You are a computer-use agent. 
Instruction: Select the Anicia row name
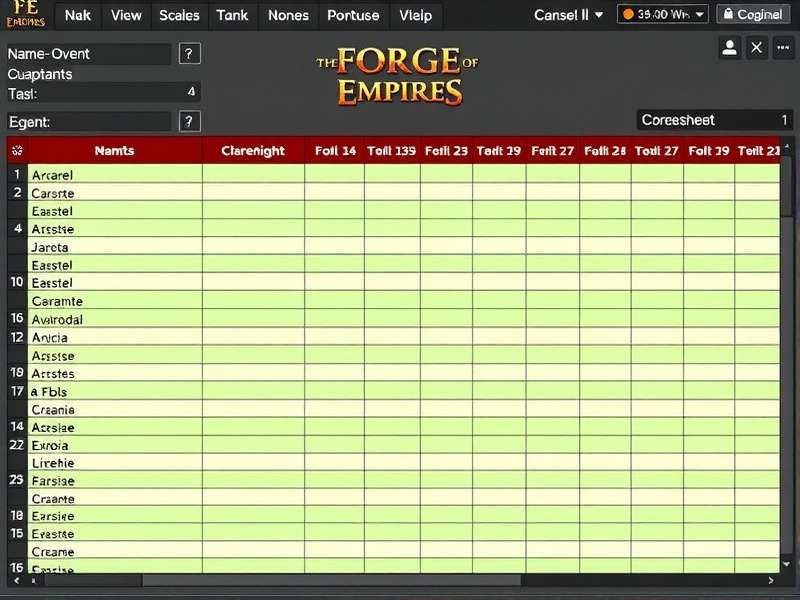(49, 337)
